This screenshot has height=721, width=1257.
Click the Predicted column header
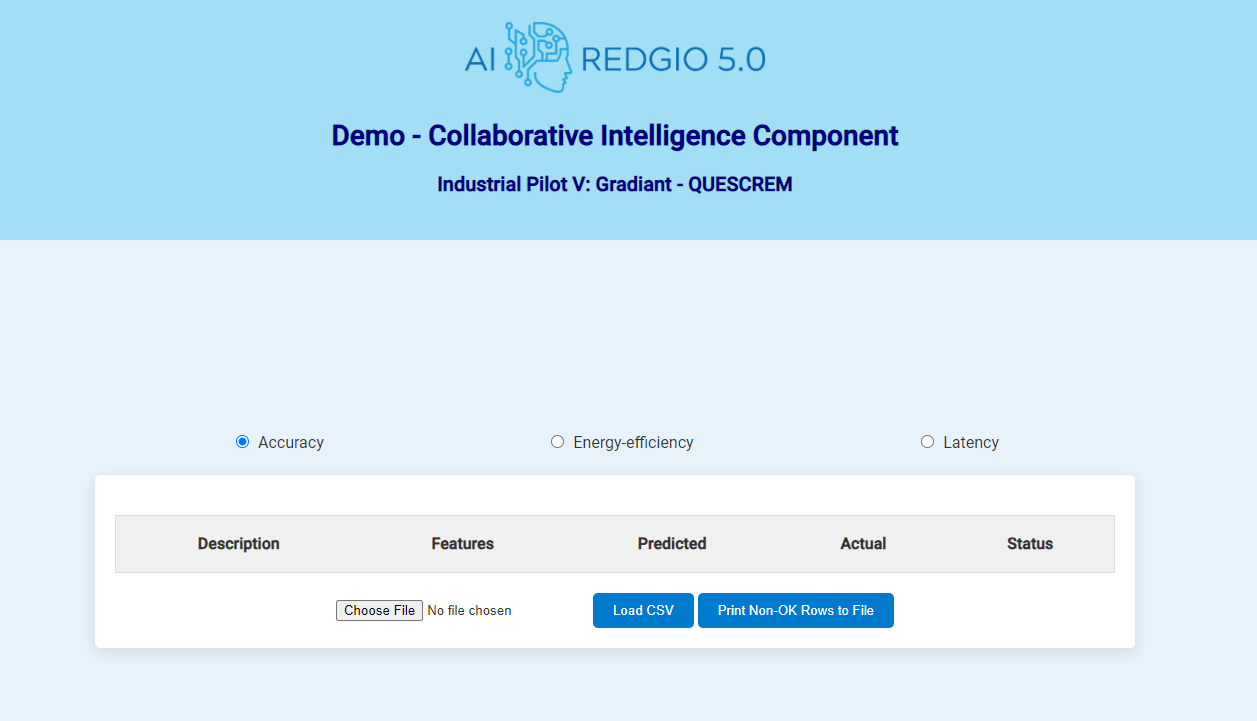672,544
